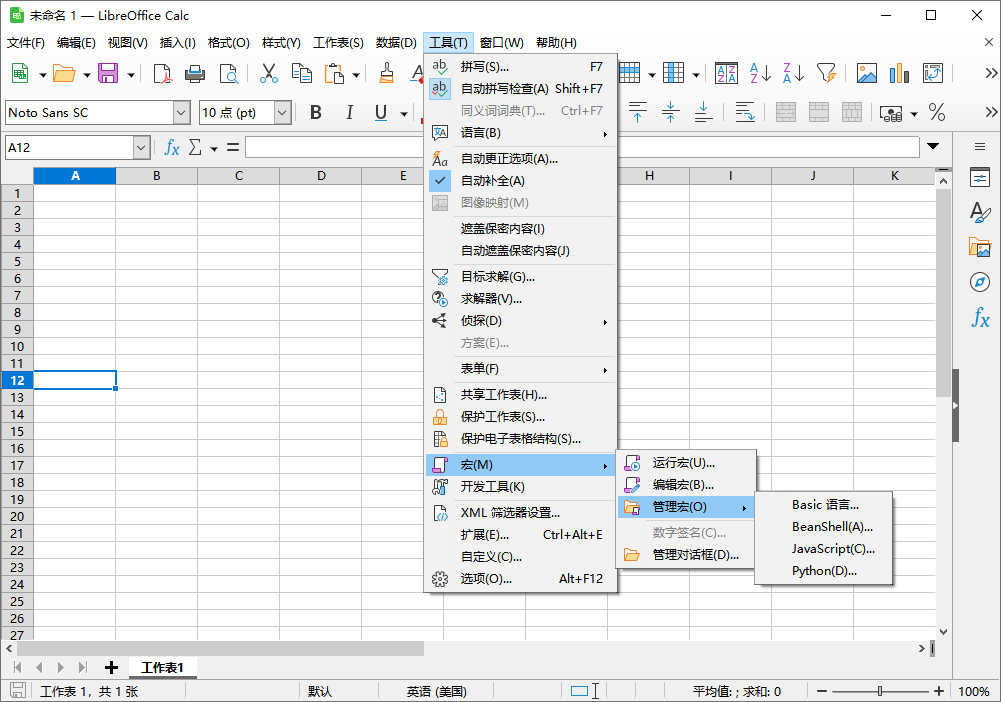Select Basic 语言... from submenu

click(824, 505)
